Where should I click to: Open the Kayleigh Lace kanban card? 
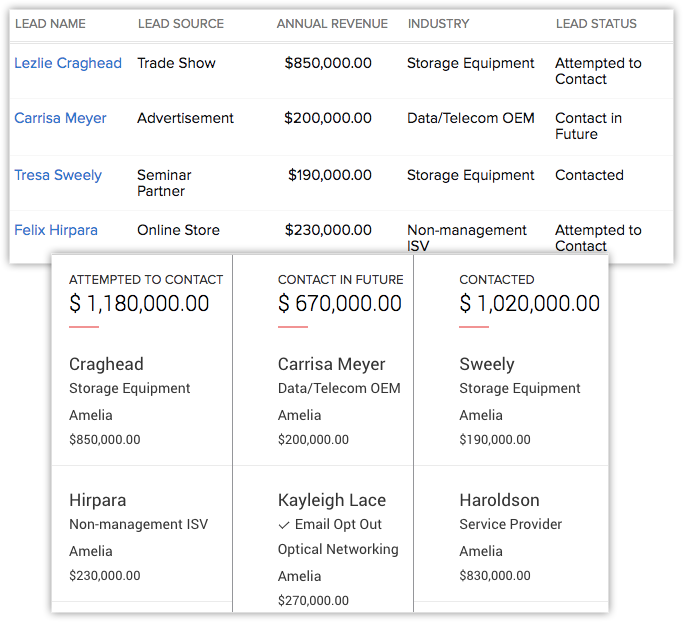(331, 500)
